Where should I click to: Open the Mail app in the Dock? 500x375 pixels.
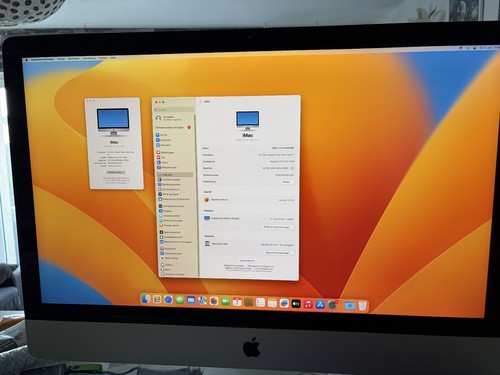click(191, 300)
